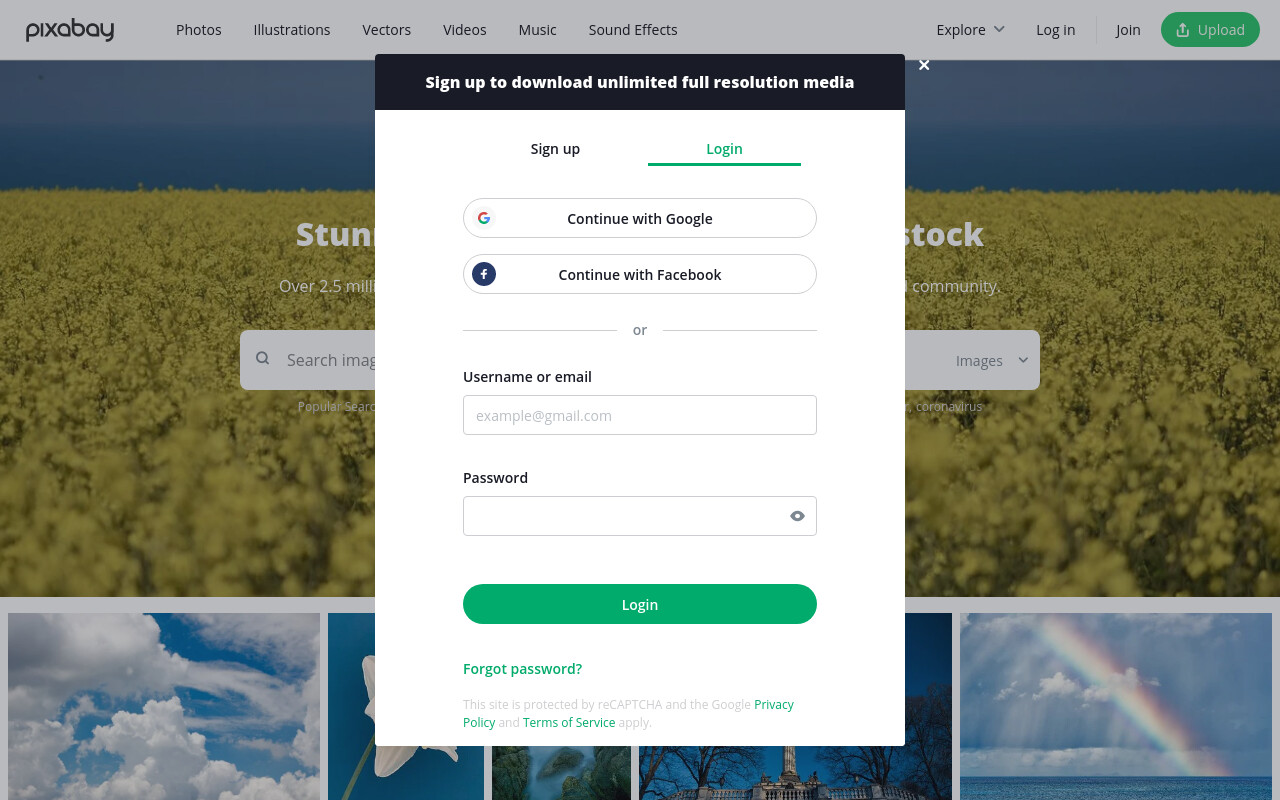The width and height of the screenshot is (1280, 800).
Task: Click the search magnifier icon
Action: coord(262,358)
